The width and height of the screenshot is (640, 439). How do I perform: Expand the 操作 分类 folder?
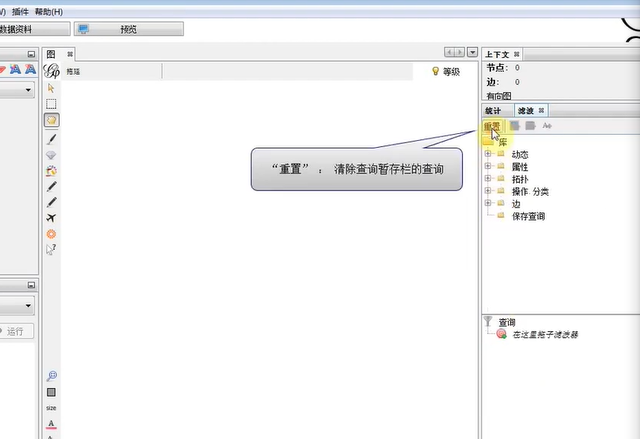488,191
